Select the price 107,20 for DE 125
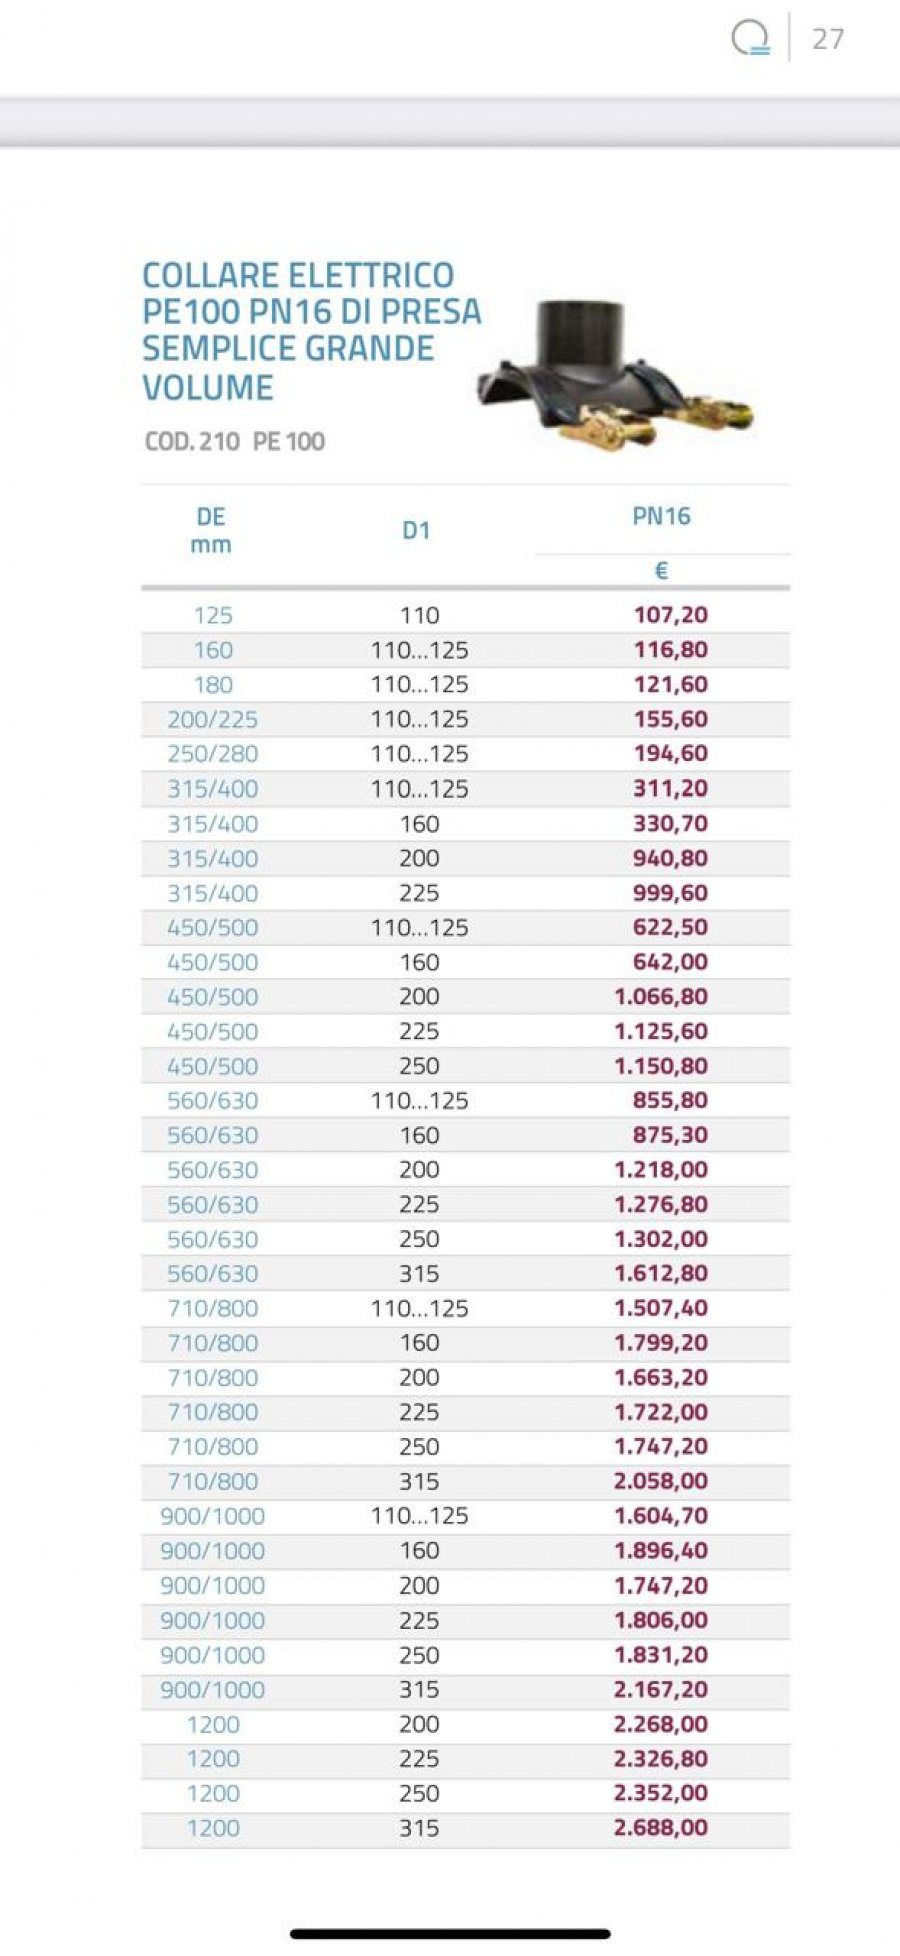The width and height of the screenshot is (900, 1956). (670, 615)
